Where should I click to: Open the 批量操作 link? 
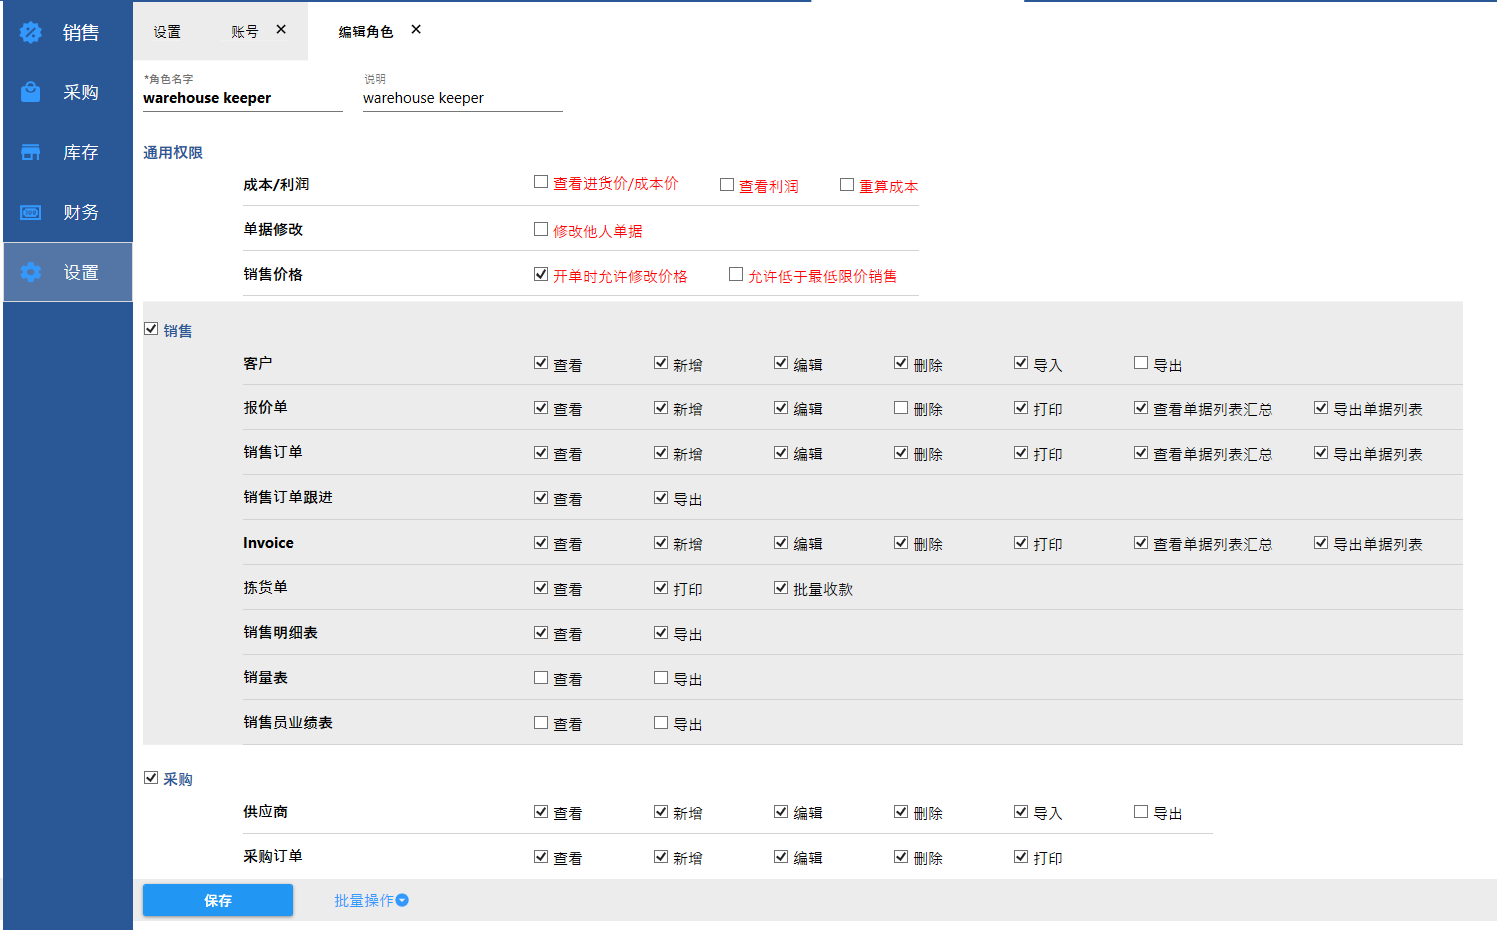363,900
